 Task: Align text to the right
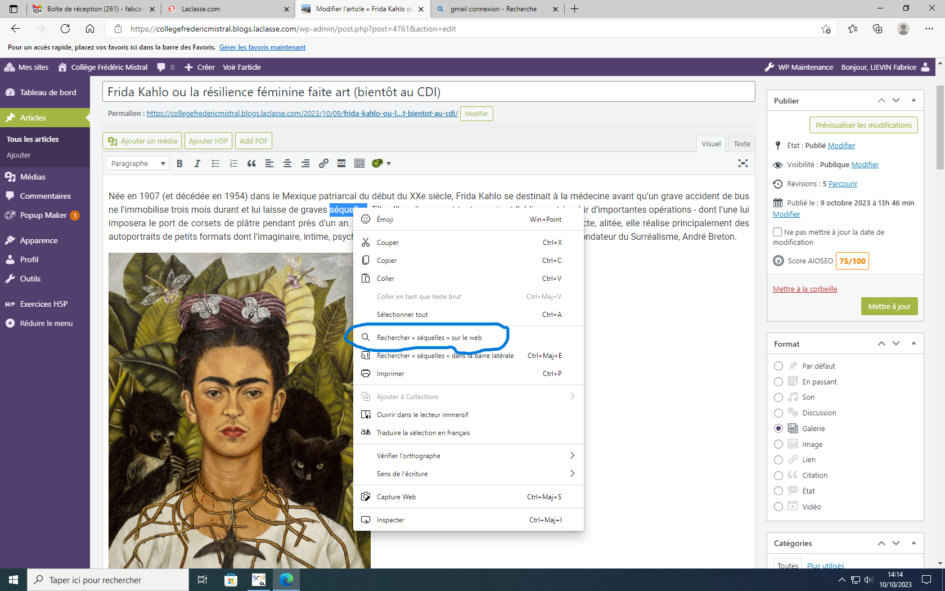coord(306,163)
